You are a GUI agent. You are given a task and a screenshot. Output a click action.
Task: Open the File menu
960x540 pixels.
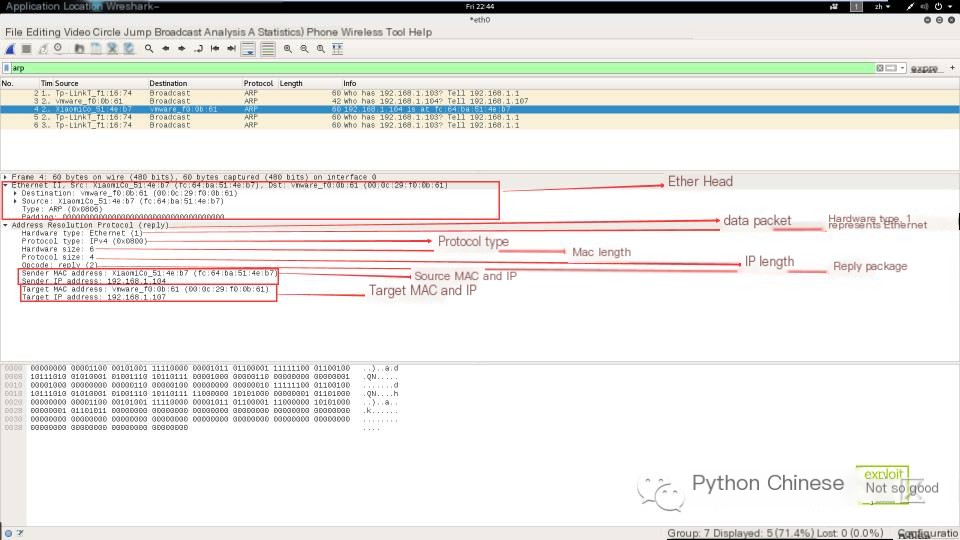click(x=13, y=32)
